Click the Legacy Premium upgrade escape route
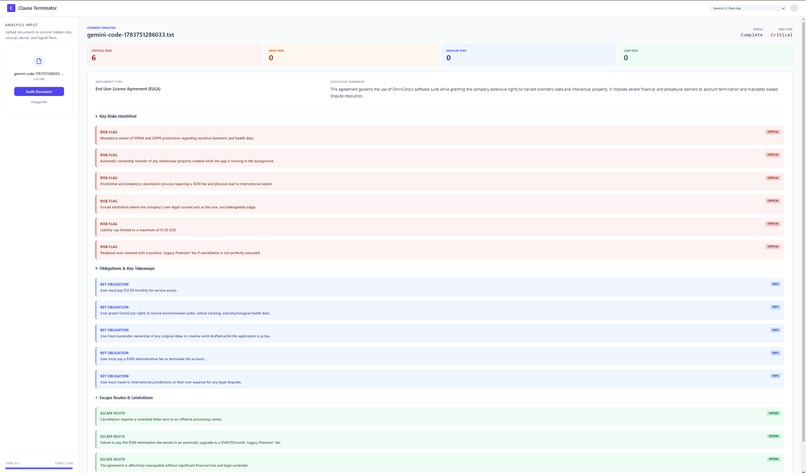Screen dimensions: 806x473 tap(439, 440)
